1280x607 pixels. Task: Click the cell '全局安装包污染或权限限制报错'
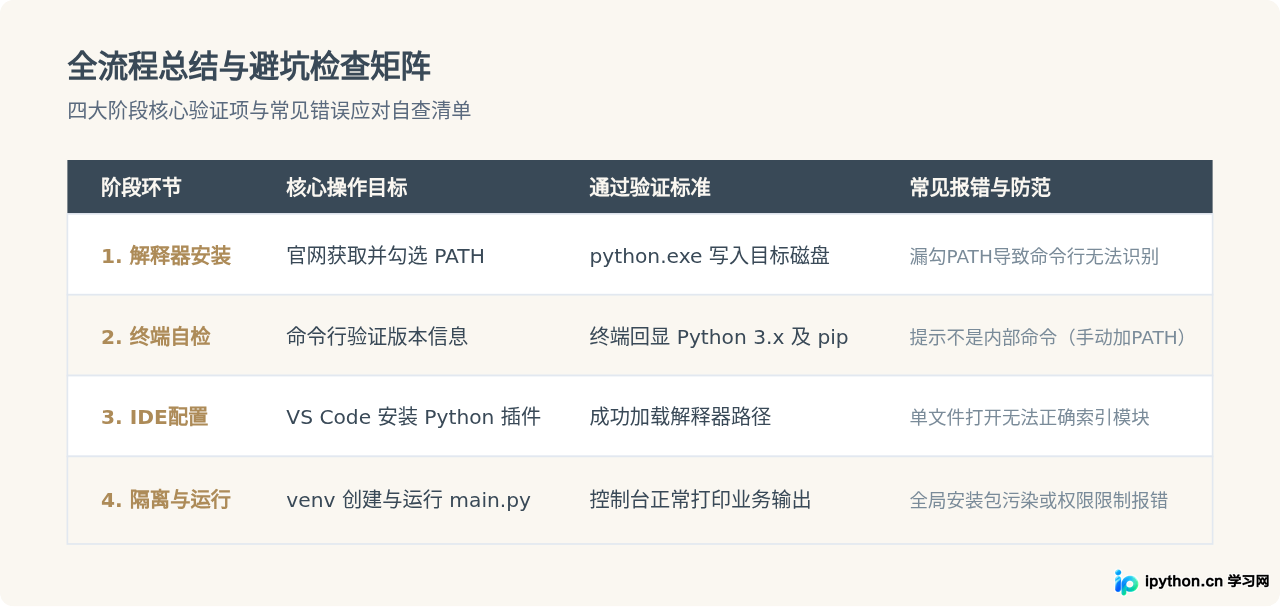[1038, 499]
